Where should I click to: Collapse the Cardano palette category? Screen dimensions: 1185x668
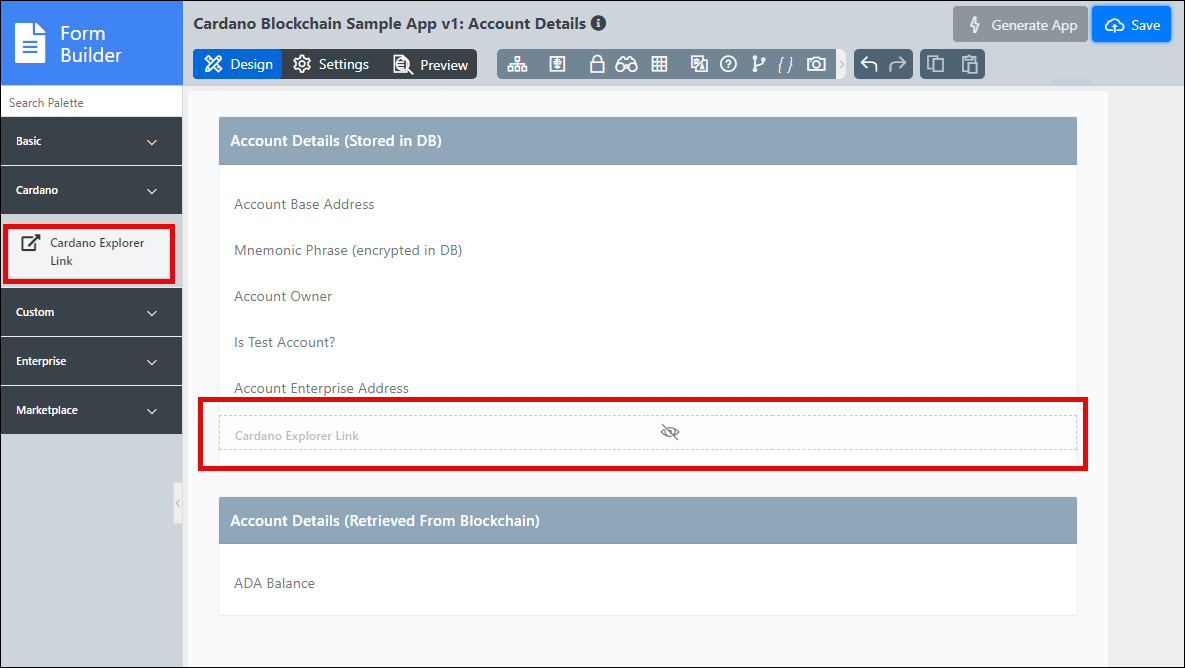[x=91, y=190]
